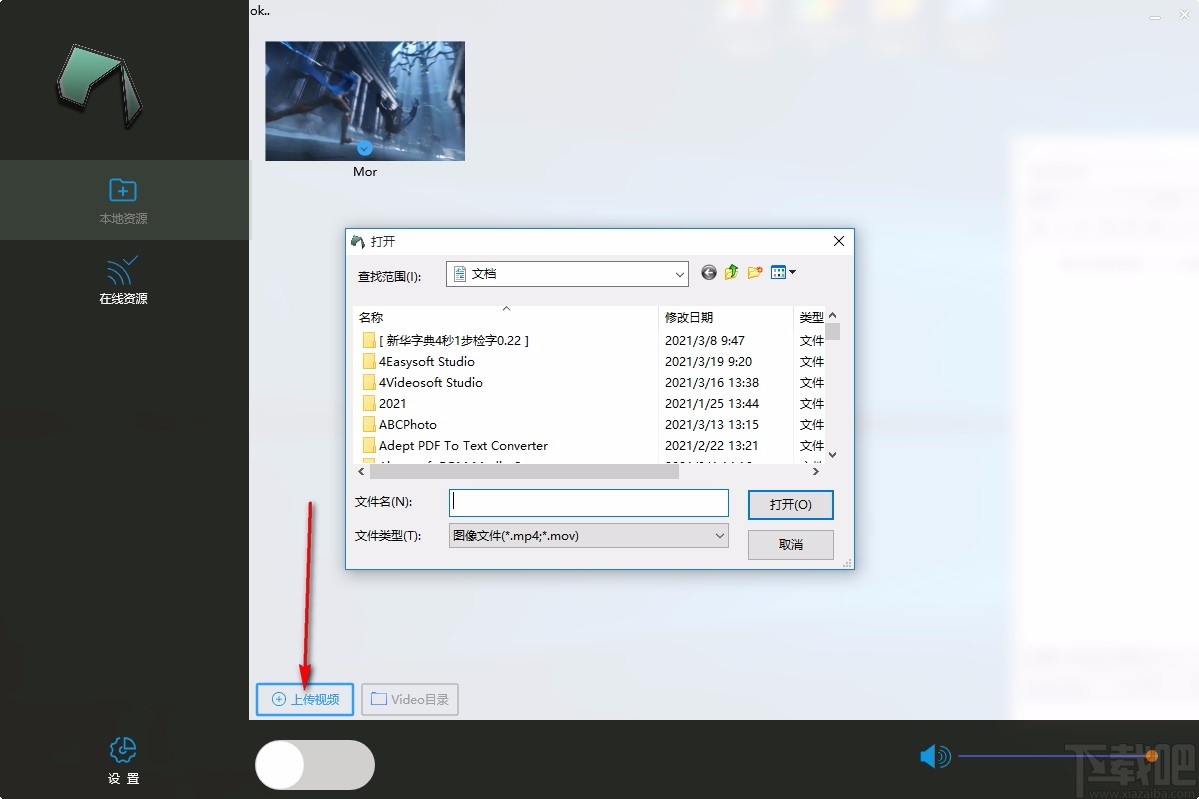This screenshot has width=1199, height=799.
Task: Go up one folder level in the dialog
Action: (731, 272)
